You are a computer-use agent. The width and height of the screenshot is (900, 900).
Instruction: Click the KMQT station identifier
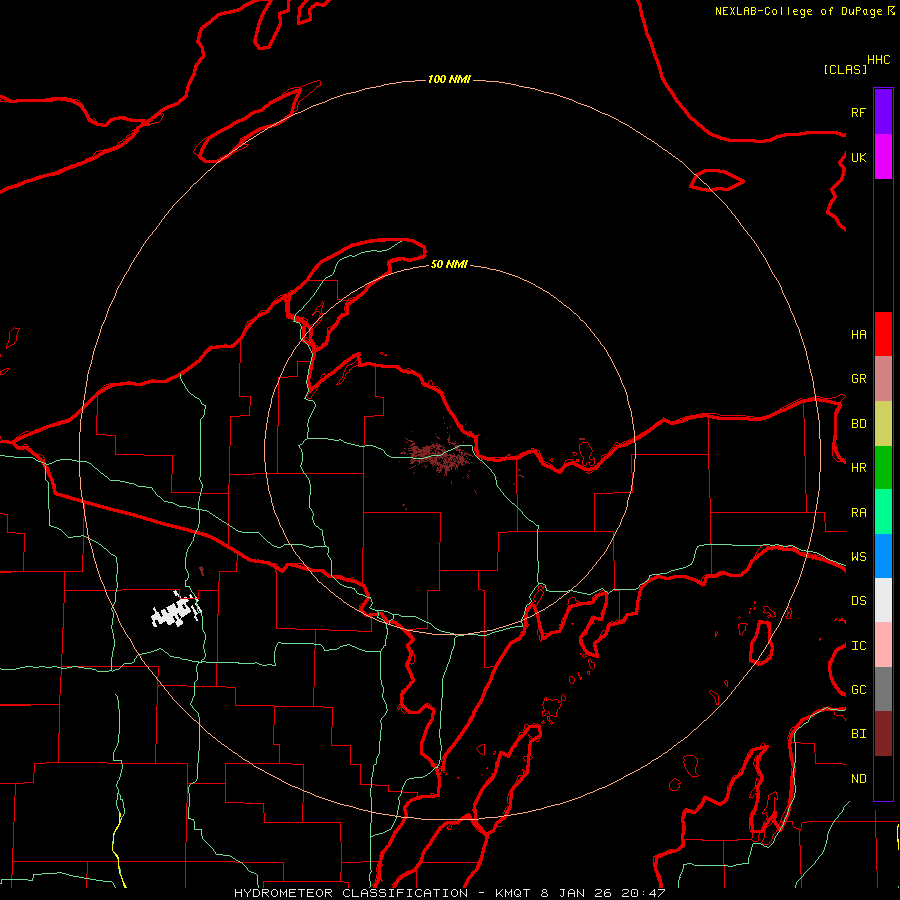tap(513, 893)
